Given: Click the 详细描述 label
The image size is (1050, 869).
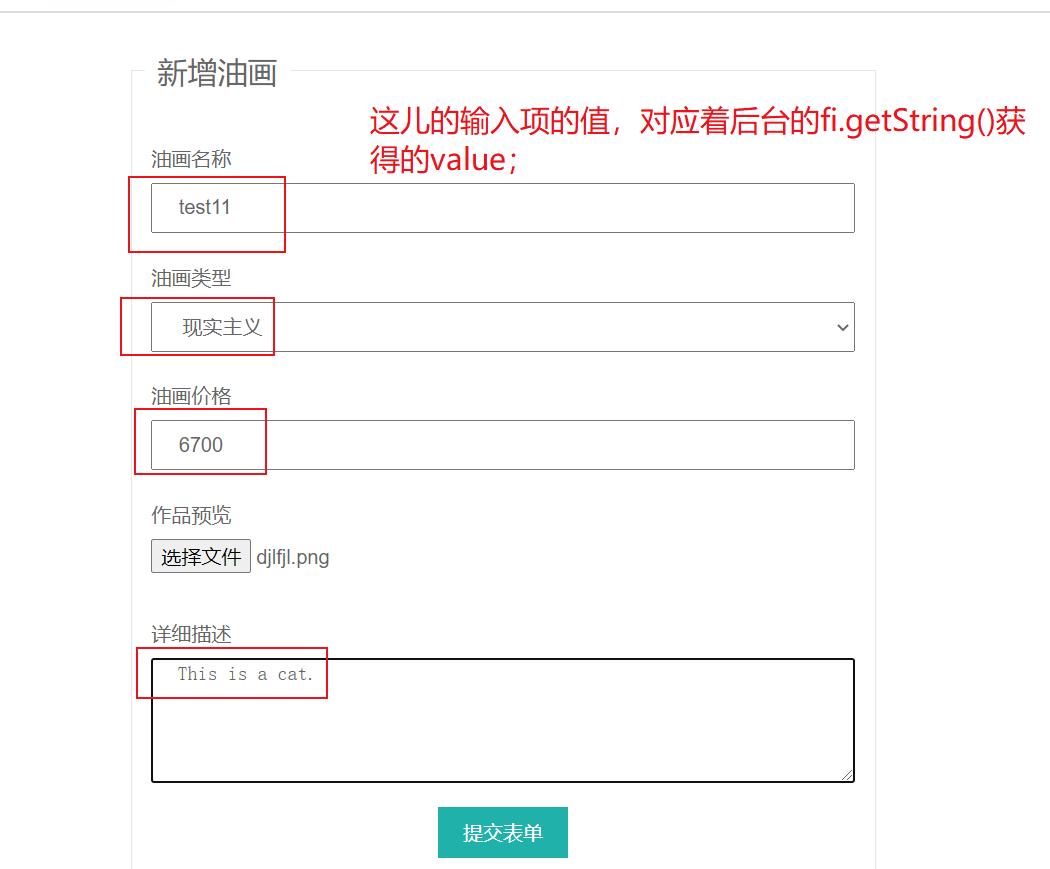Looking at the screenshot, I should [x=191, y=634].
